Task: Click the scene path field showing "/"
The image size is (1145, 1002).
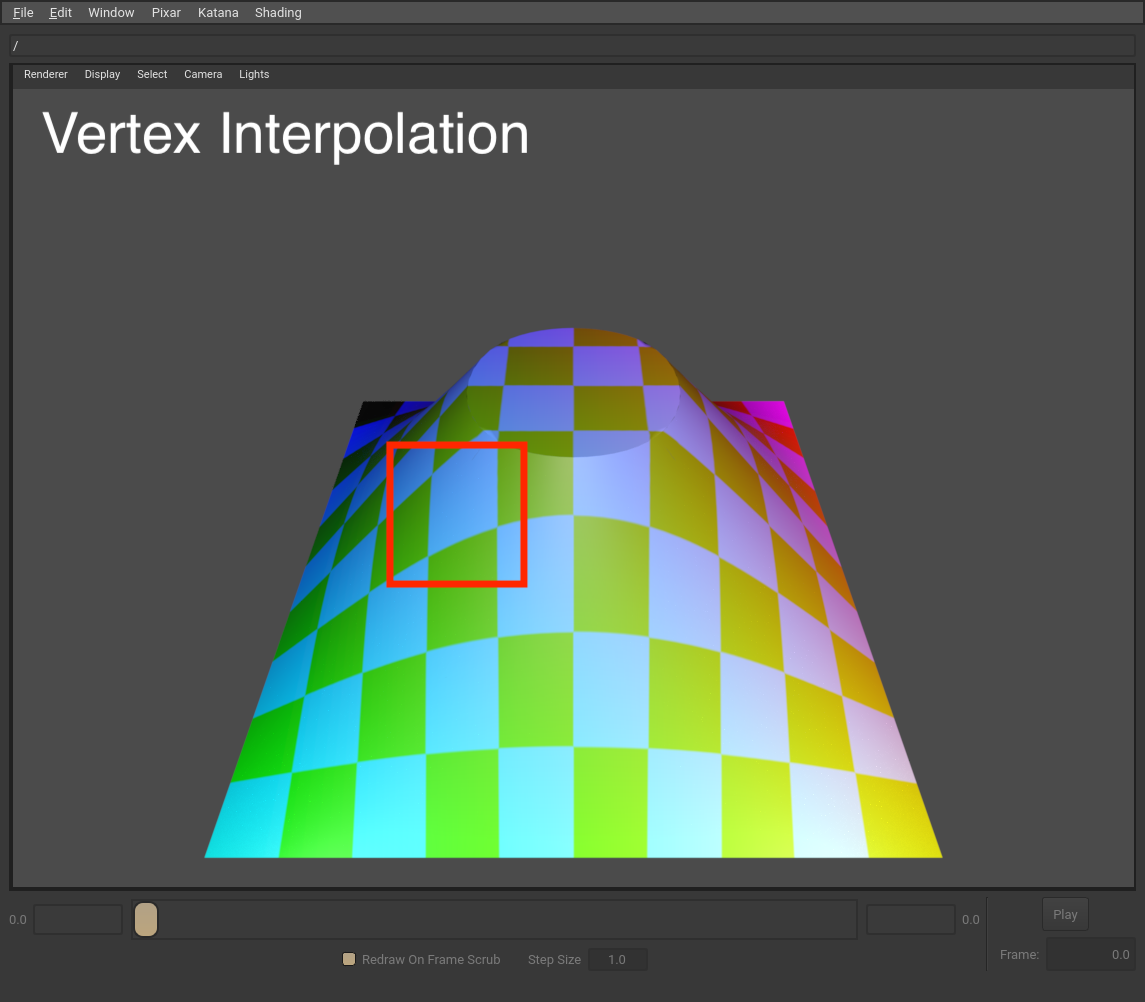Action: click(572, 46)
